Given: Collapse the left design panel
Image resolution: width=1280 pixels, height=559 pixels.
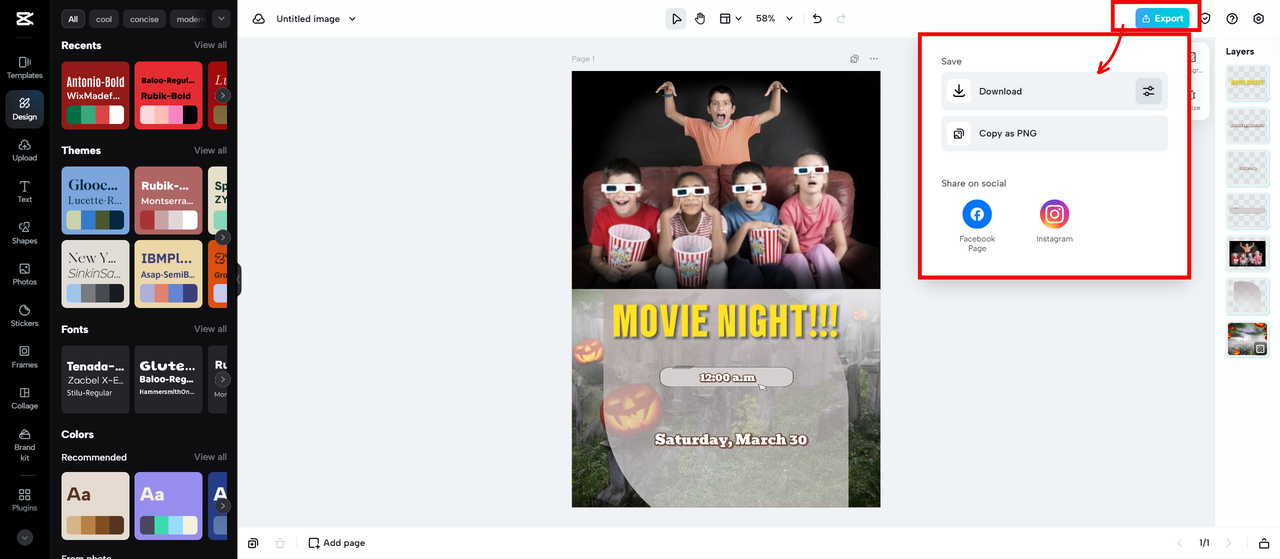Looking at the screenshot, I should pos(239,280).
